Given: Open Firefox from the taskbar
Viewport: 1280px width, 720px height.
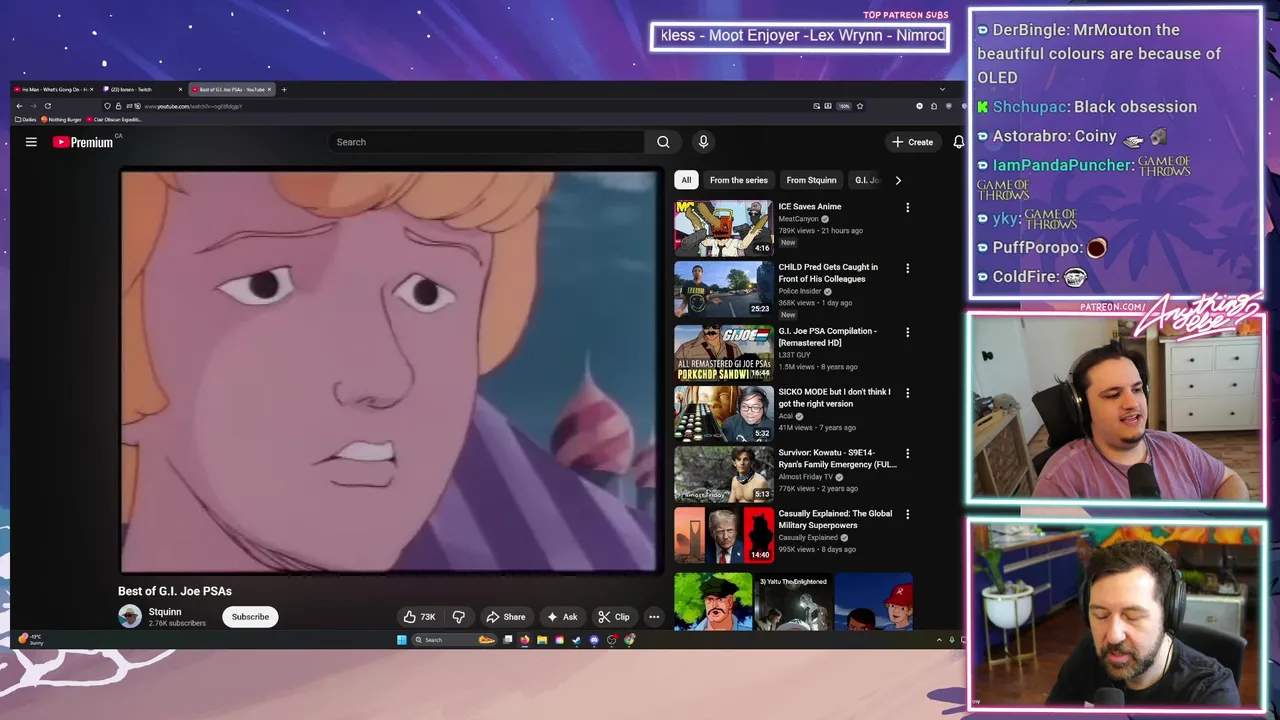Looking at the screenshot, I should pos(525,640).
